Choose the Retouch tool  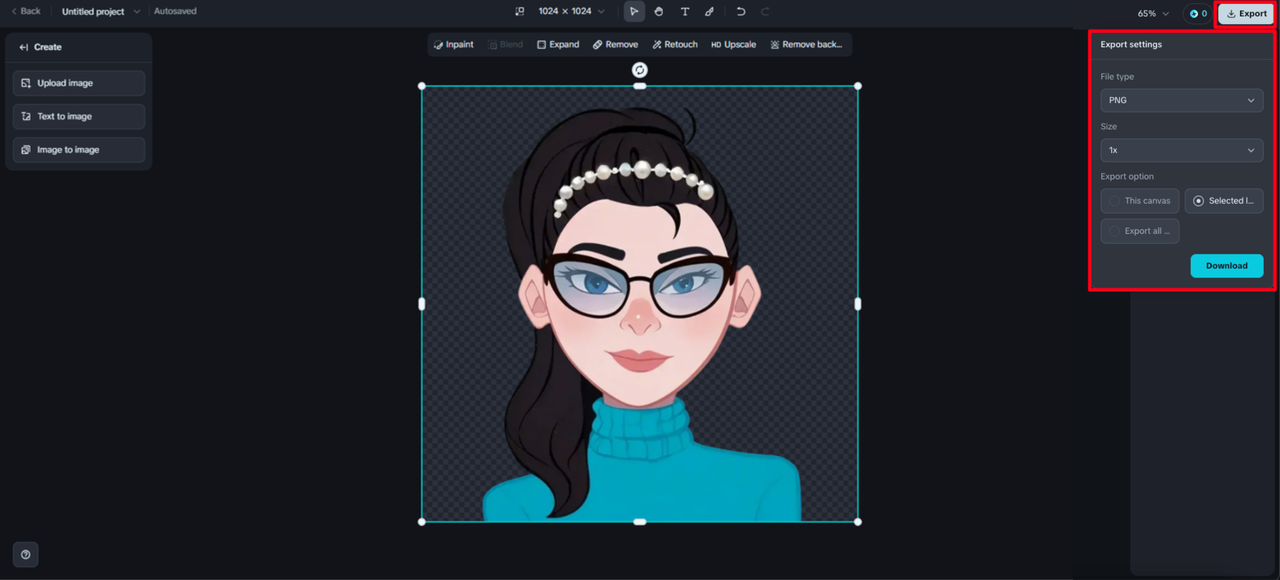click(675, 44)
